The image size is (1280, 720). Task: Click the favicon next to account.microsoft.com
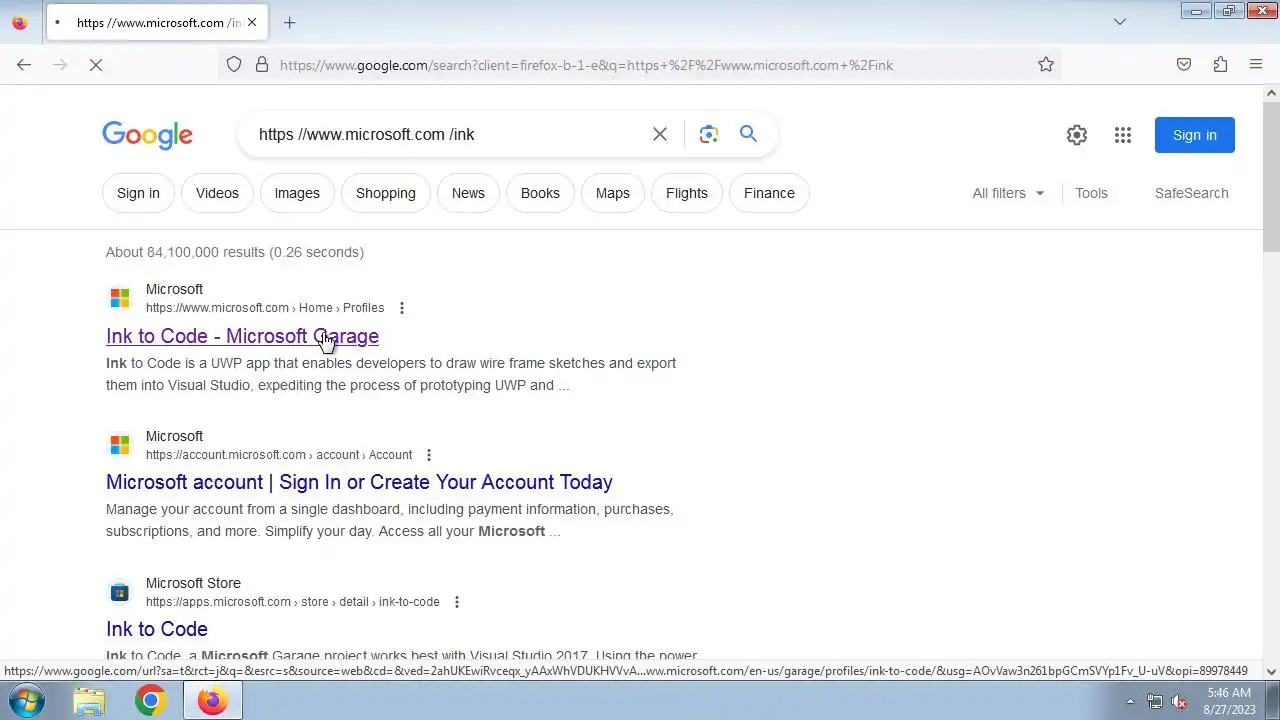[x=120, y=445]
